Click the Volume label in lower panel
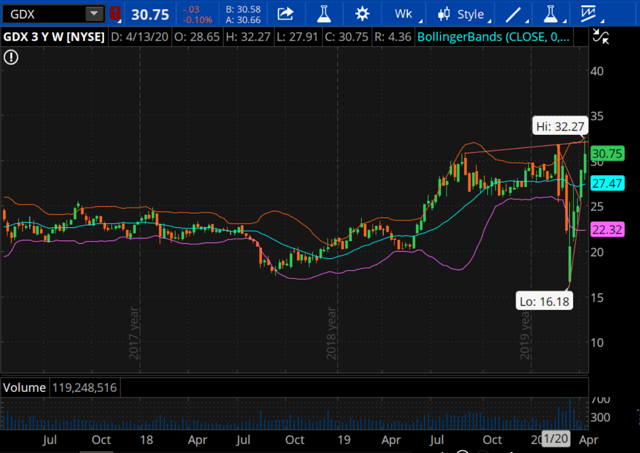Viewport: 640px width, 453px height. click(x=24, y=387)
